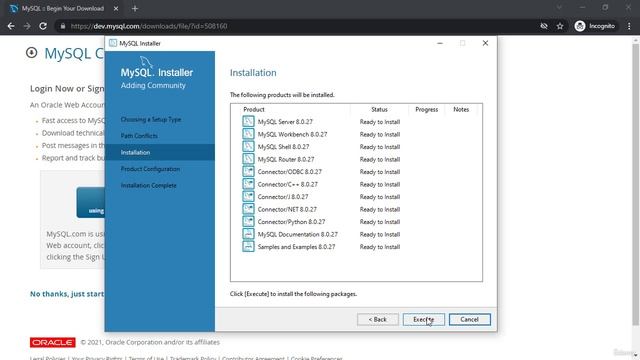This screenshot has height=360, width=640.
Task: Select the 'Connector/Python 8.0.27' row text
Action: click(x=291, y=222)
